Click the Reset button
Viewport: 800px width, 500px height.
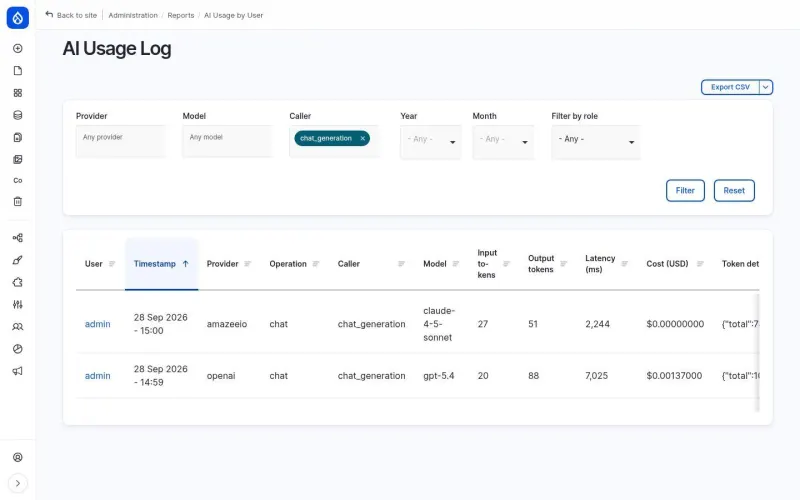[734, 190]
